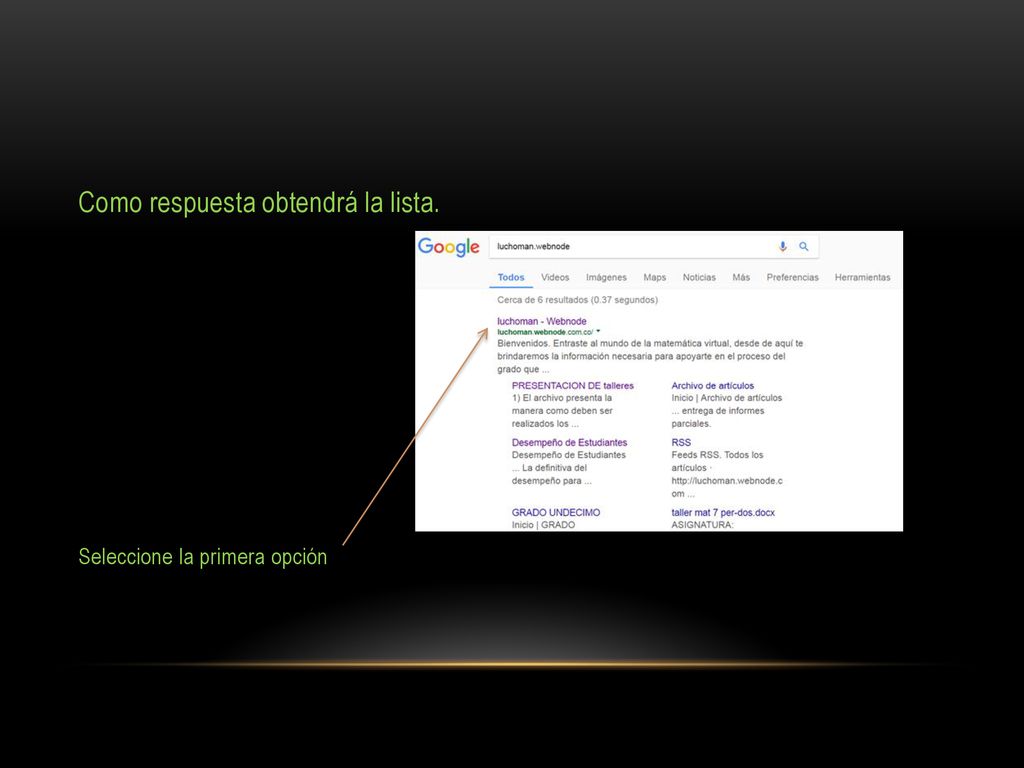Switch to the Maps tab

654,277
